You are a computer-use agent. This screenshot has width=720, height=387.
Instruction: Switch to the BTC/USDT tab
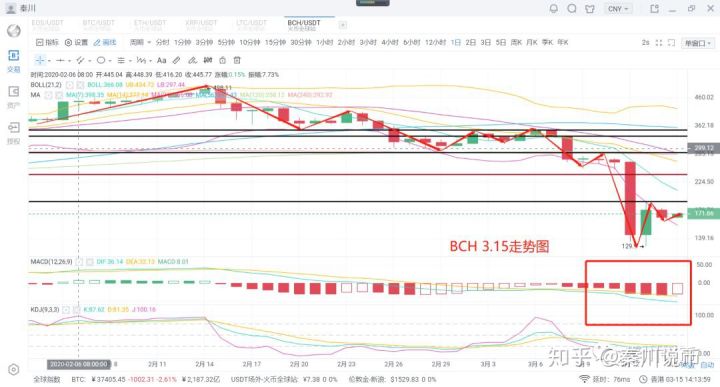[98, 25]
